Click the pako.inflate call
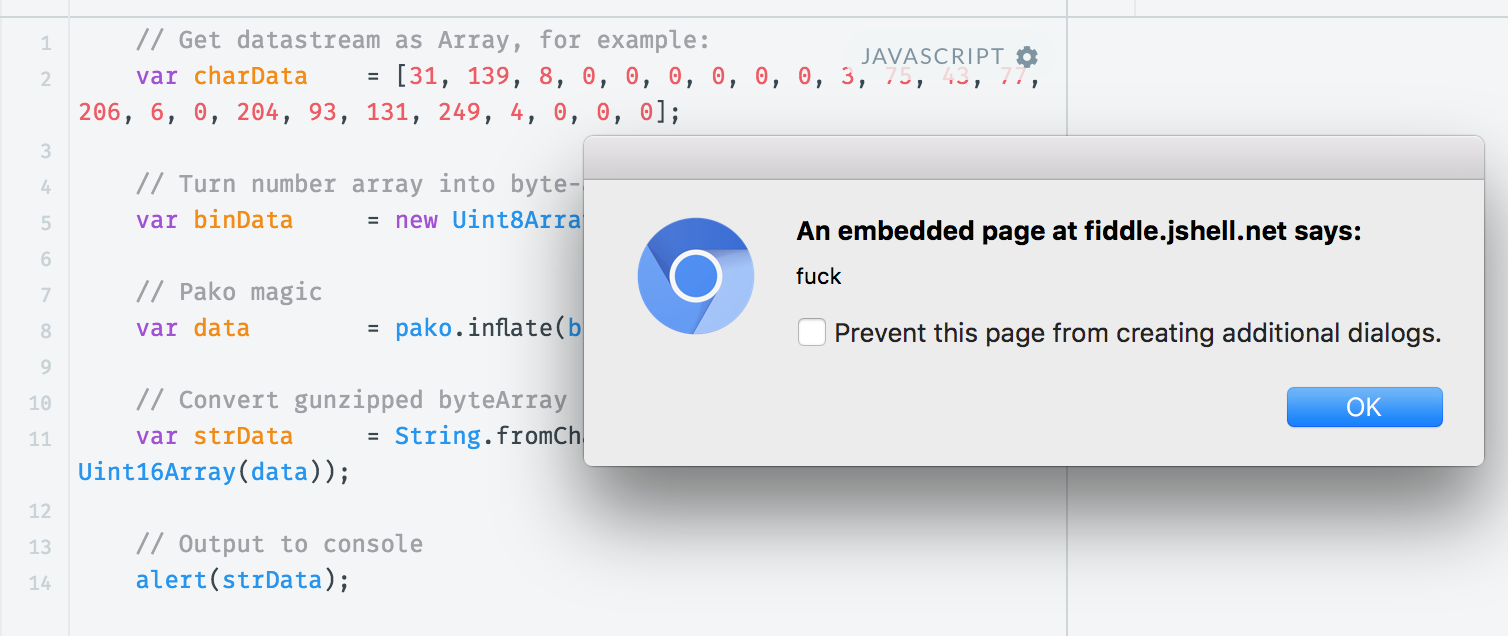1508x636 pixels. coord(489,328)
